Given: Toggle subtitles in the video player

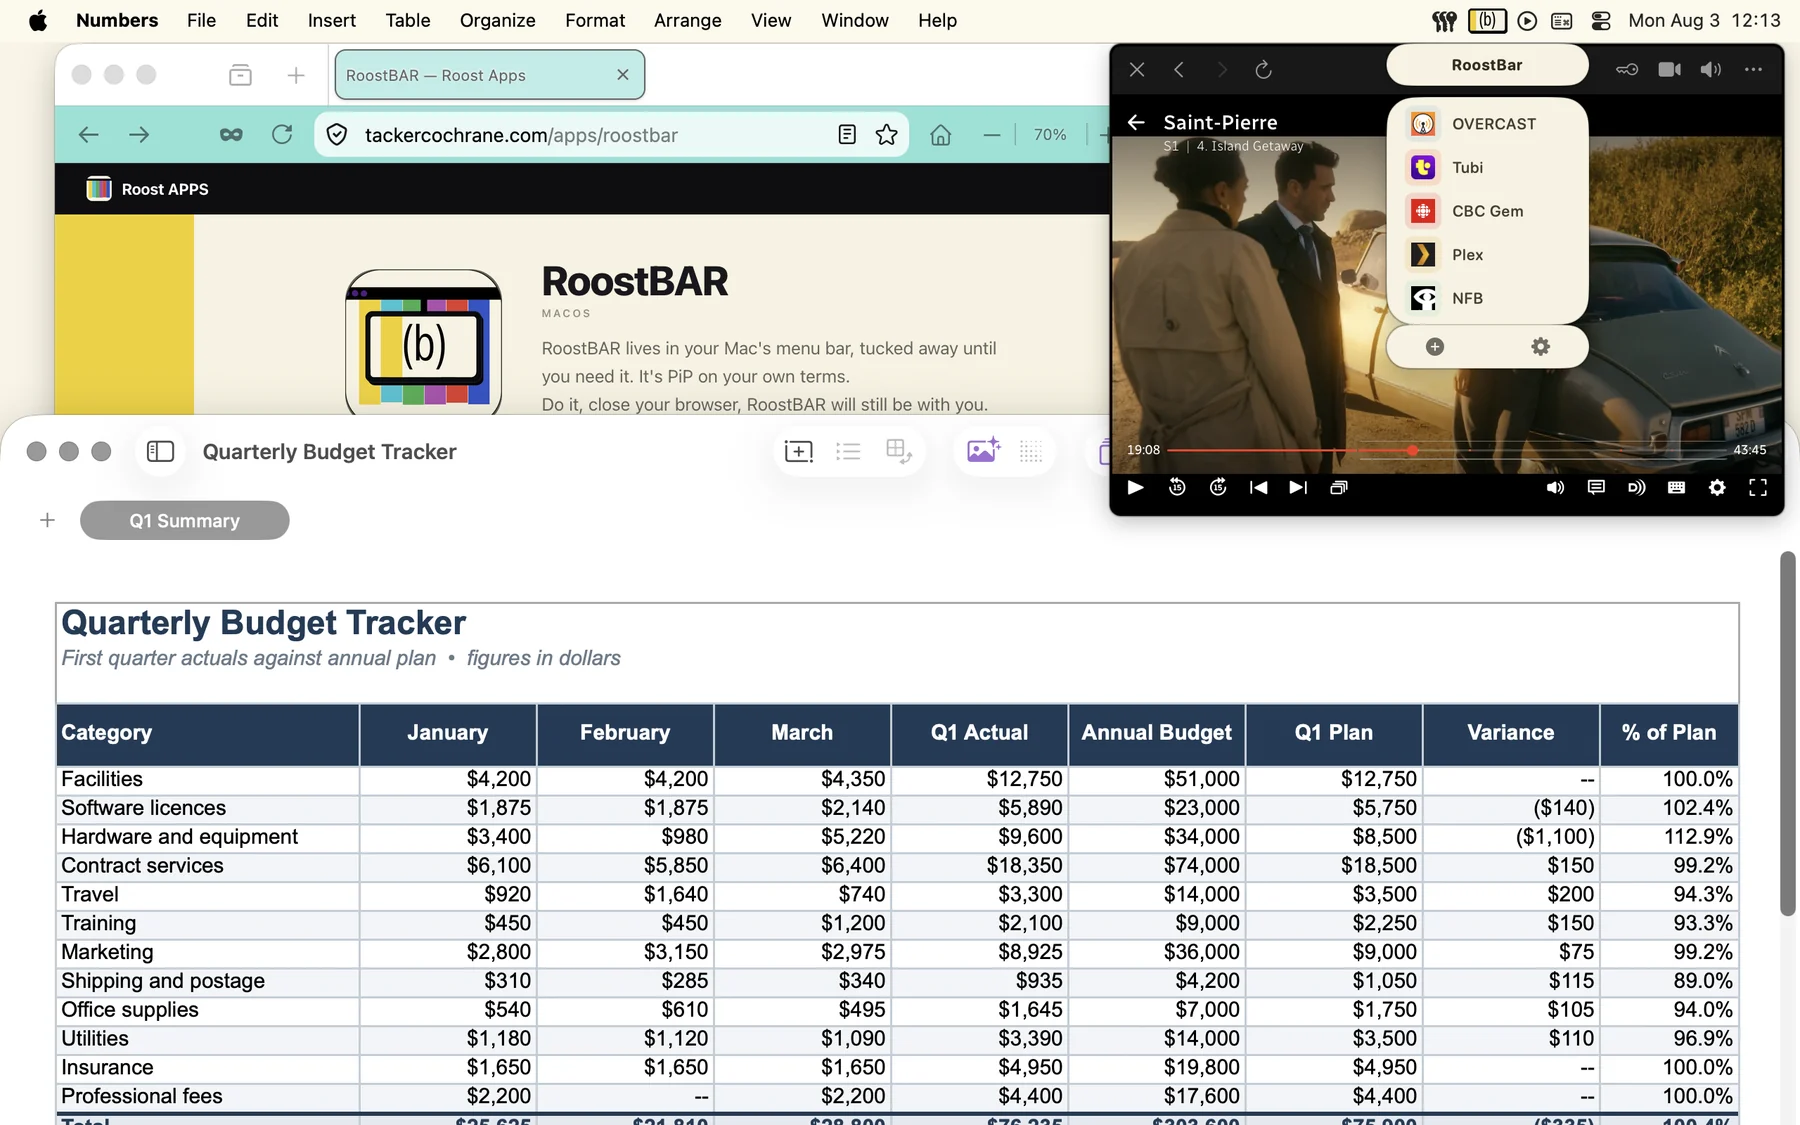Looking at the screenshot, I should pyautogui.click(x=1596, y=487).
